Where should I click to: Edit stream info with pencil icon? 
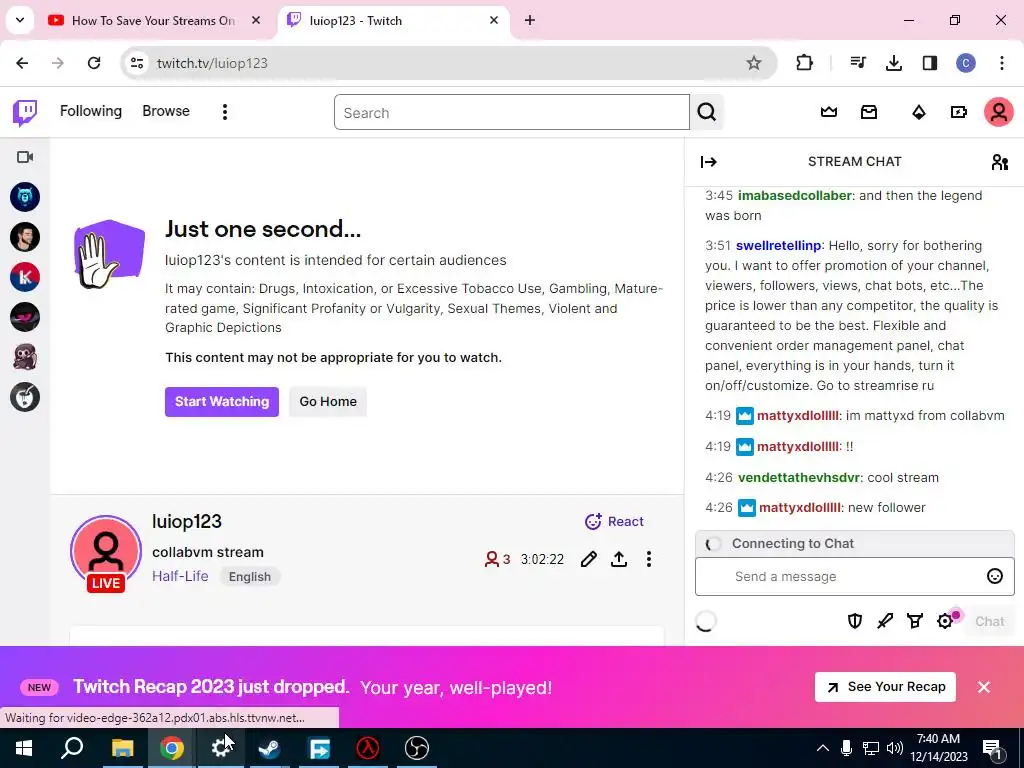[x=588, y=559]
